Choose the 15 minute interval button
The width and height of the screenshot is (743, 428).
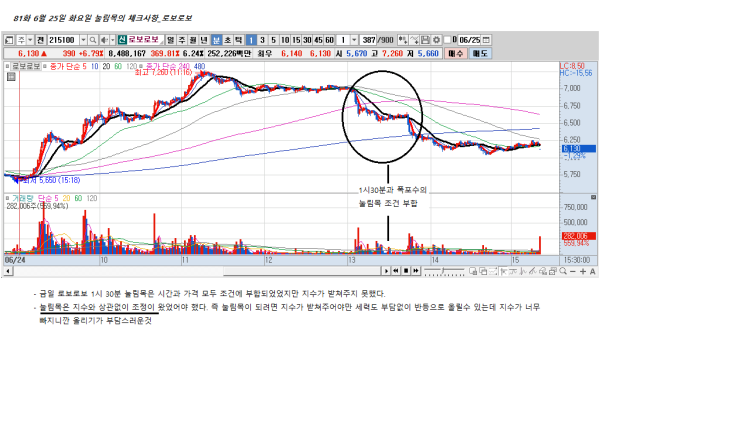coord(296,40)
